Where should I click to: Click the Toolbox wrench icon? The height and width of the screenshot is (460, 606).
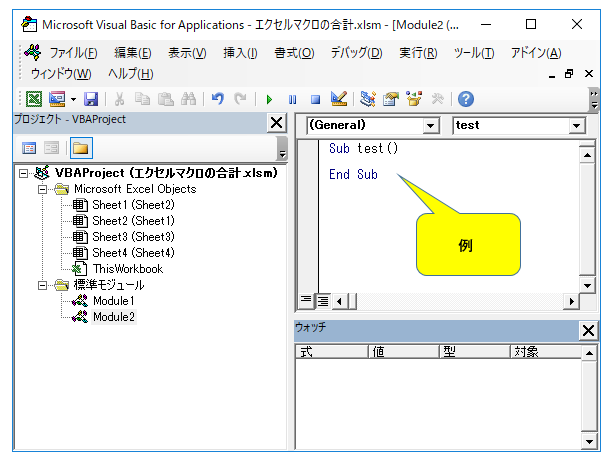coord(437,99)
